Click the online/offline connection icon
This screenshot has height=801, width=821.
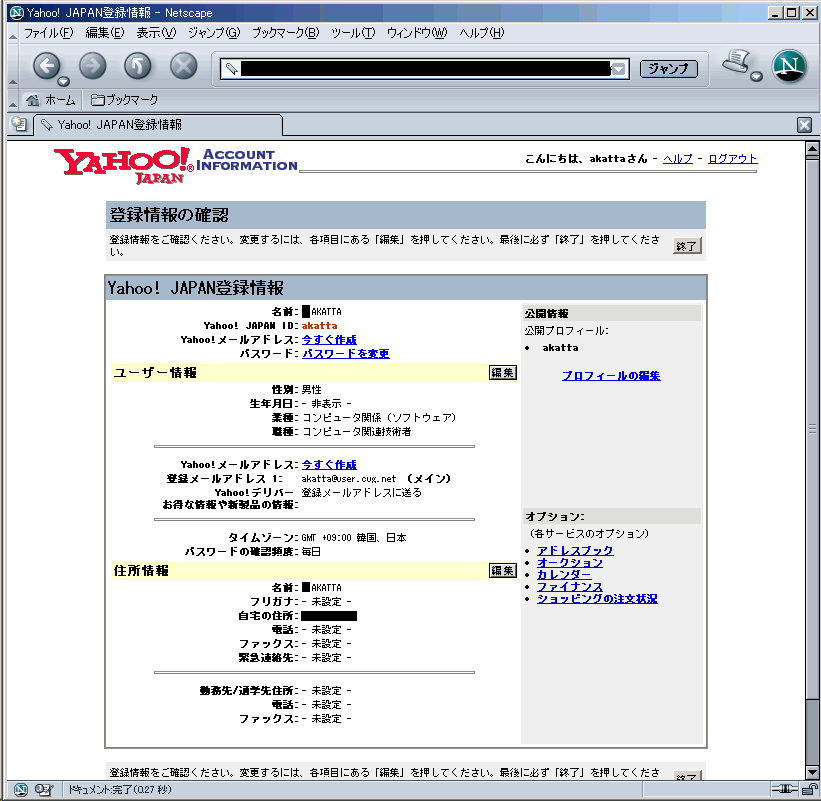click(x=784, y=789)
